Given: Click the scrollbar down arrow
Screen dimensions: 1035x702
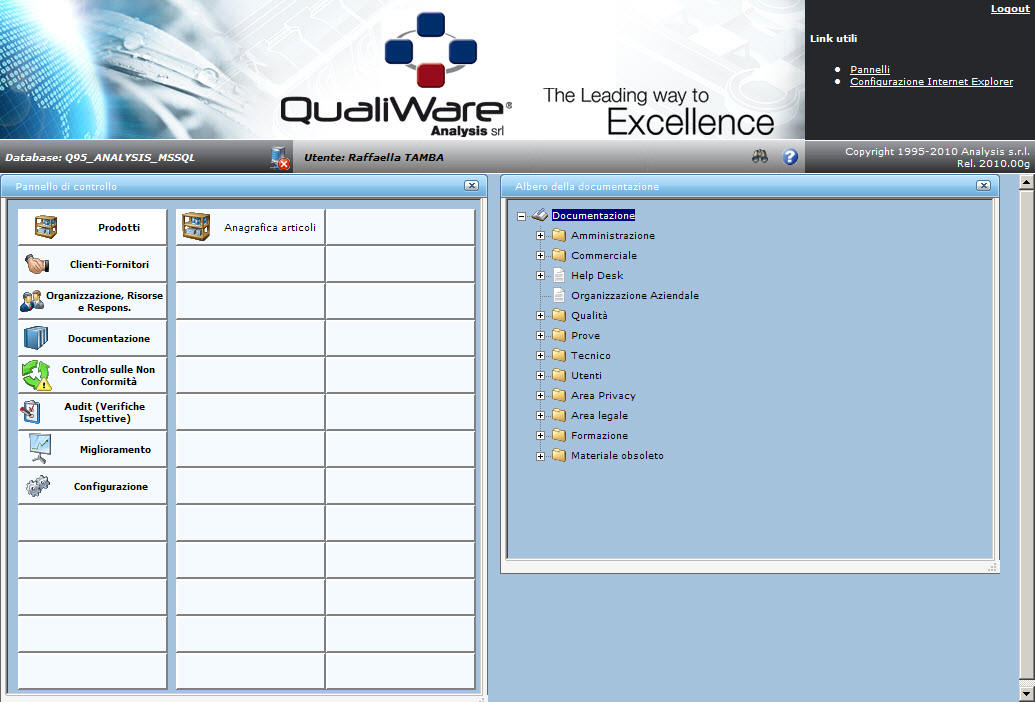Looking at the screenshot, I should [x=1026, y=693].
